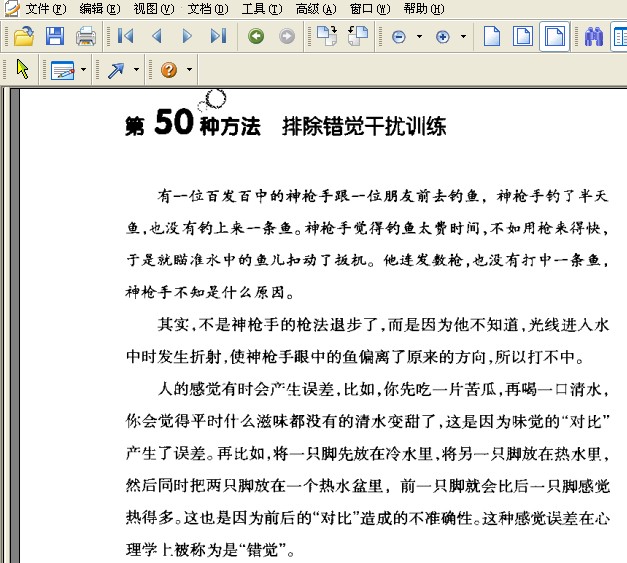Expand the arrow drawing tool dropdown
This screenshot has height=563, width=627.
tap(136, 69)
